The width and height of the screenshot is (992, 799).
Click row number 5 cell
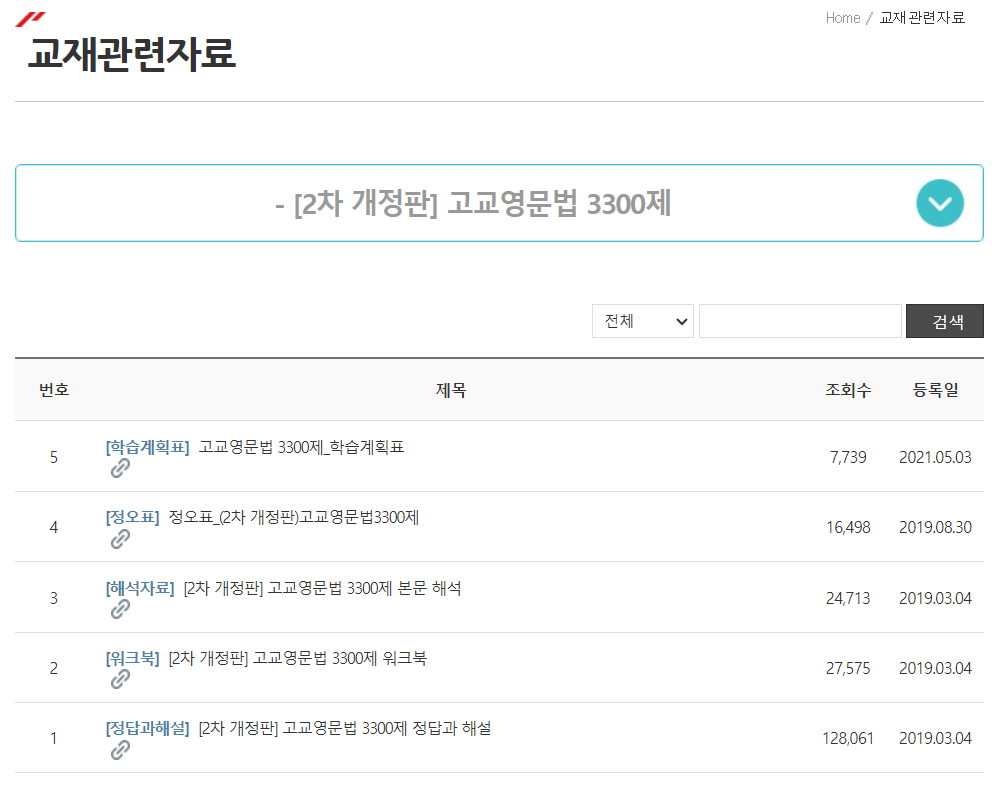54,457
